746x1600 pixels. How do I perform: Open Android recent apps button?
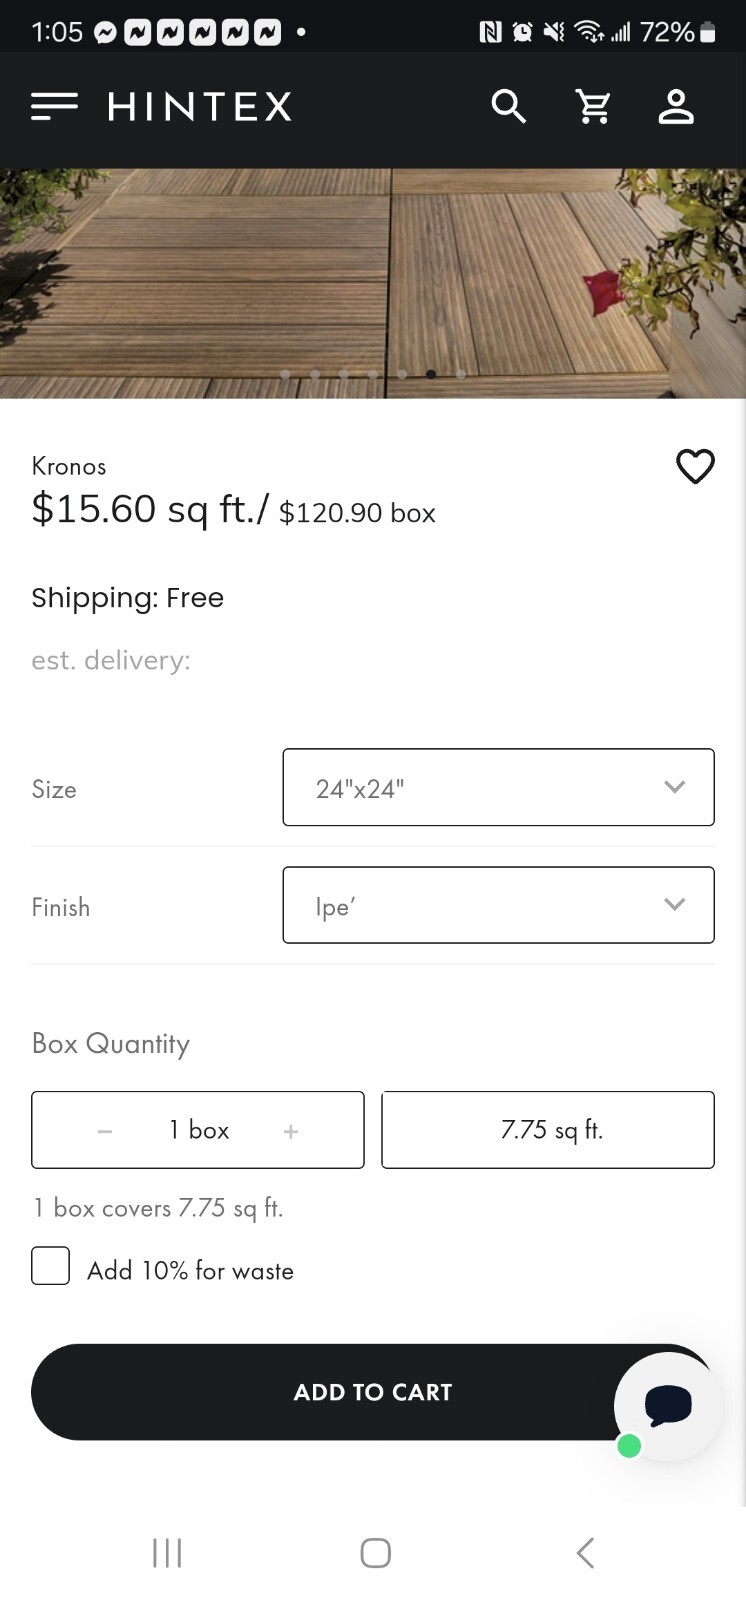167,1553
